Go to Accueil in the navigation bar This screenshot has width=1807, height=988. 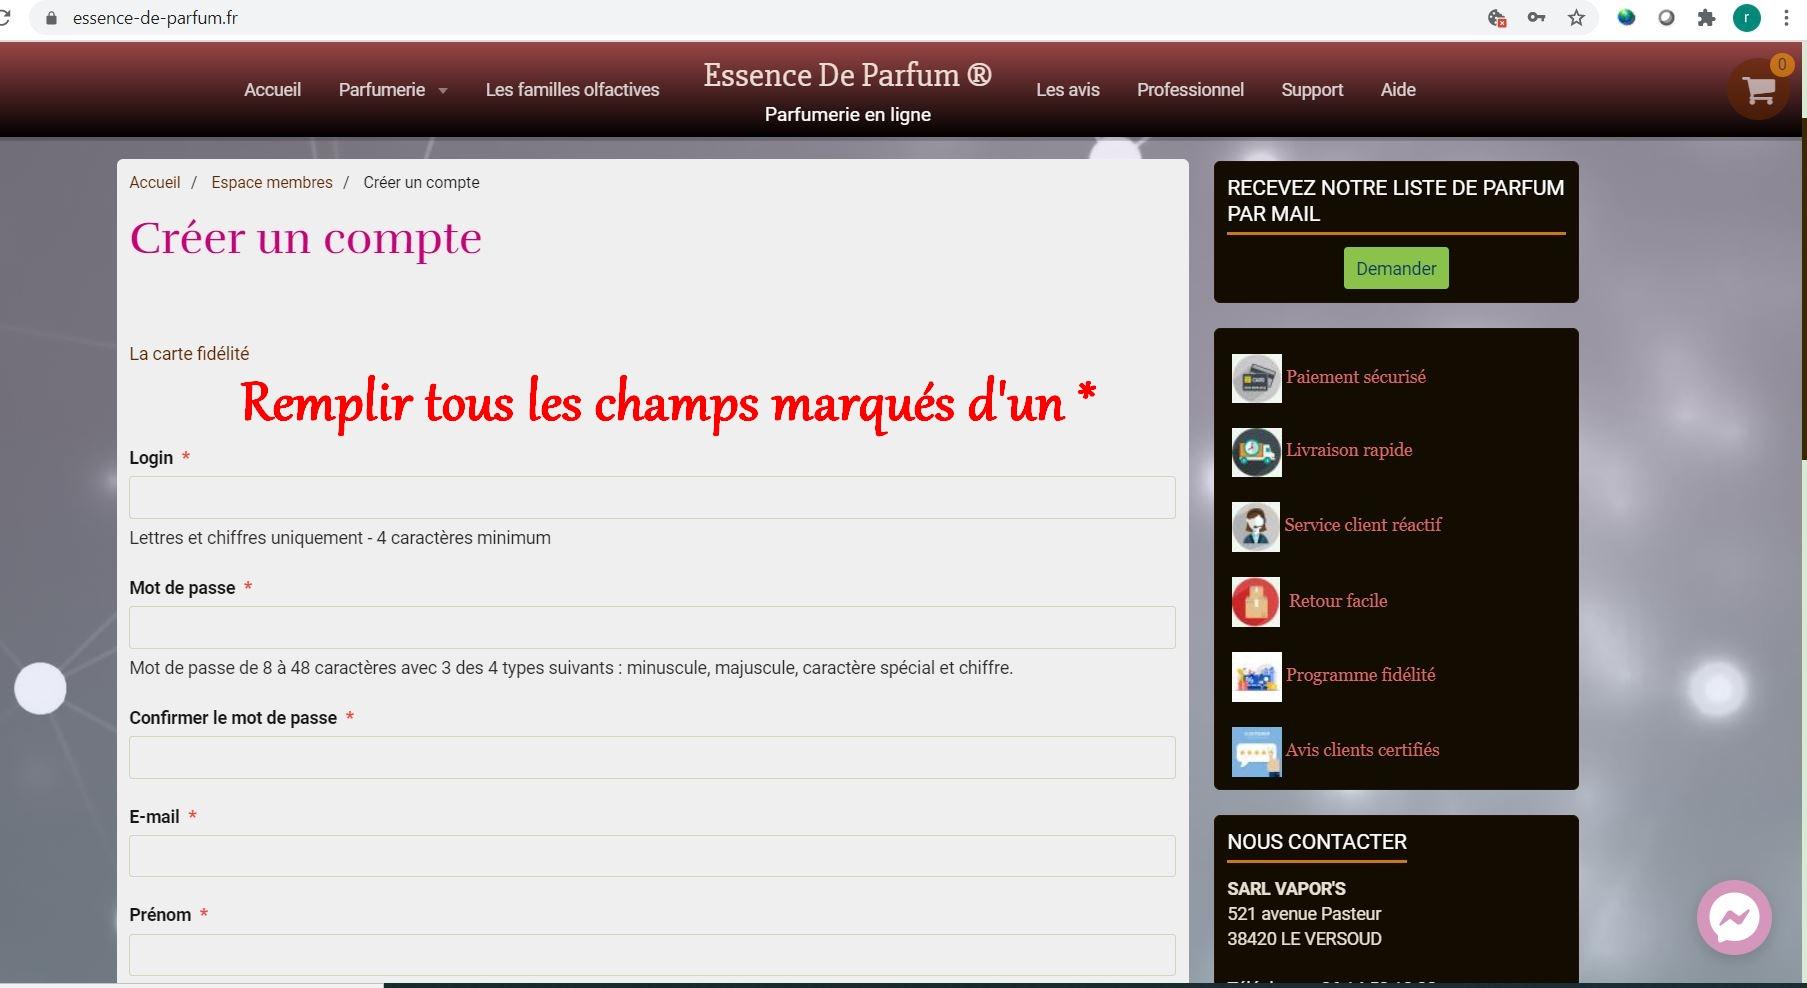point(272,90)
